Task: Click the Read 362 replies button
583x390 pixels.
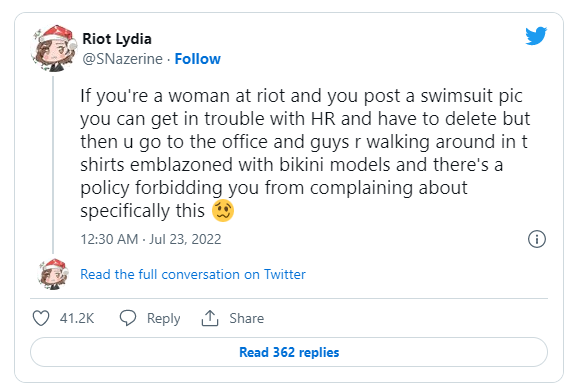Action: click(x=289, y=352)
